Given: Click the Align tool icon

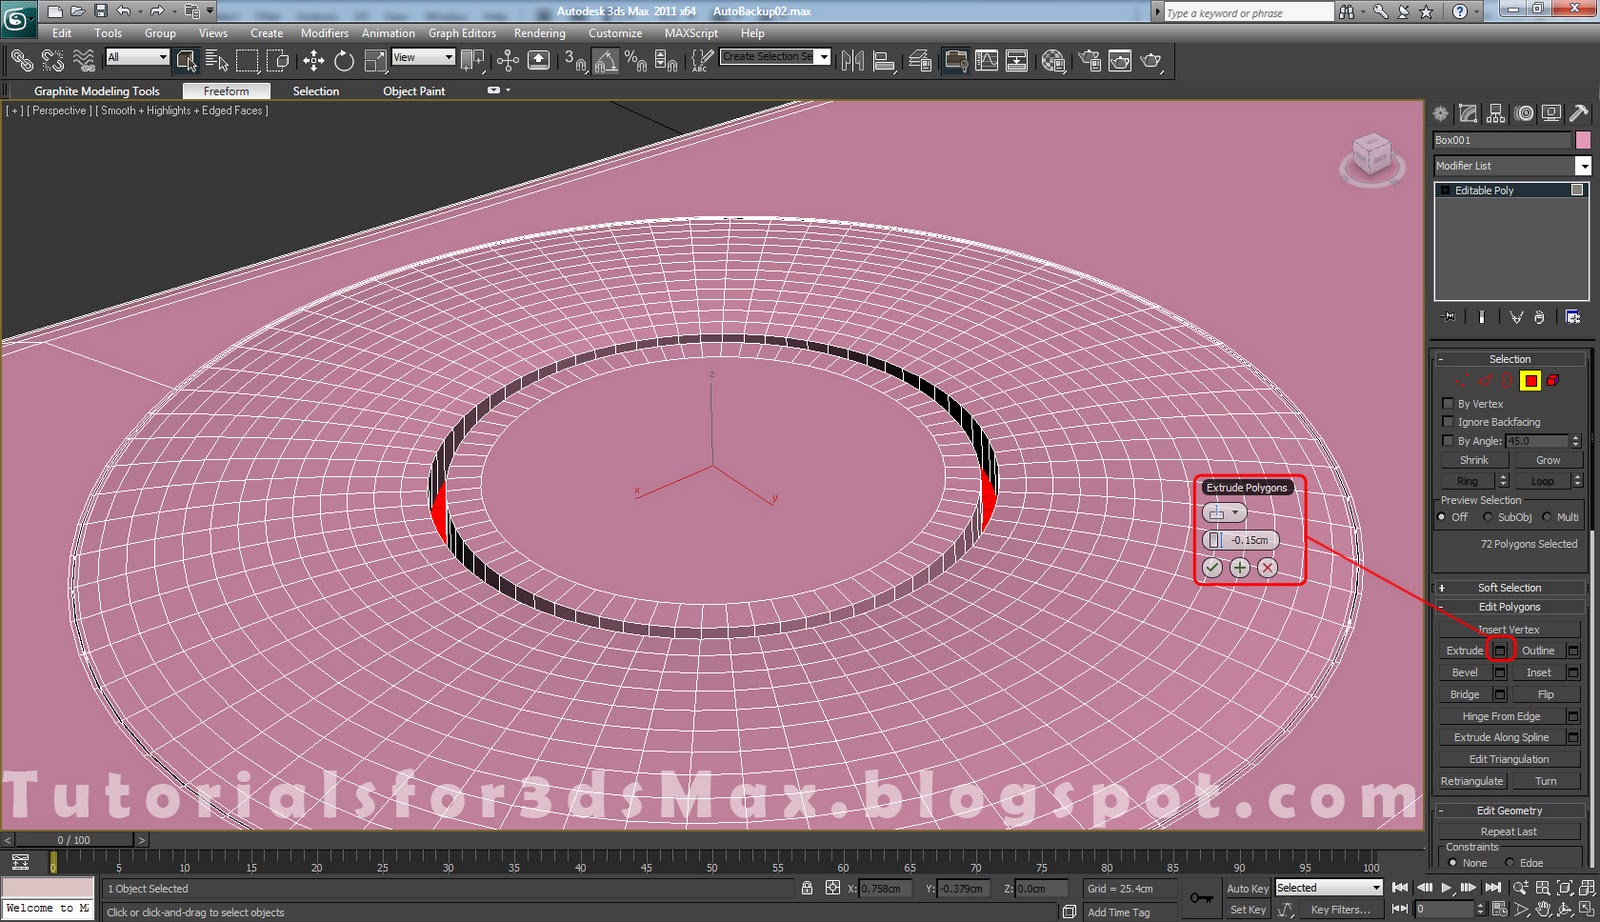Looking at the screenshot, I should [x=884, y=61].
